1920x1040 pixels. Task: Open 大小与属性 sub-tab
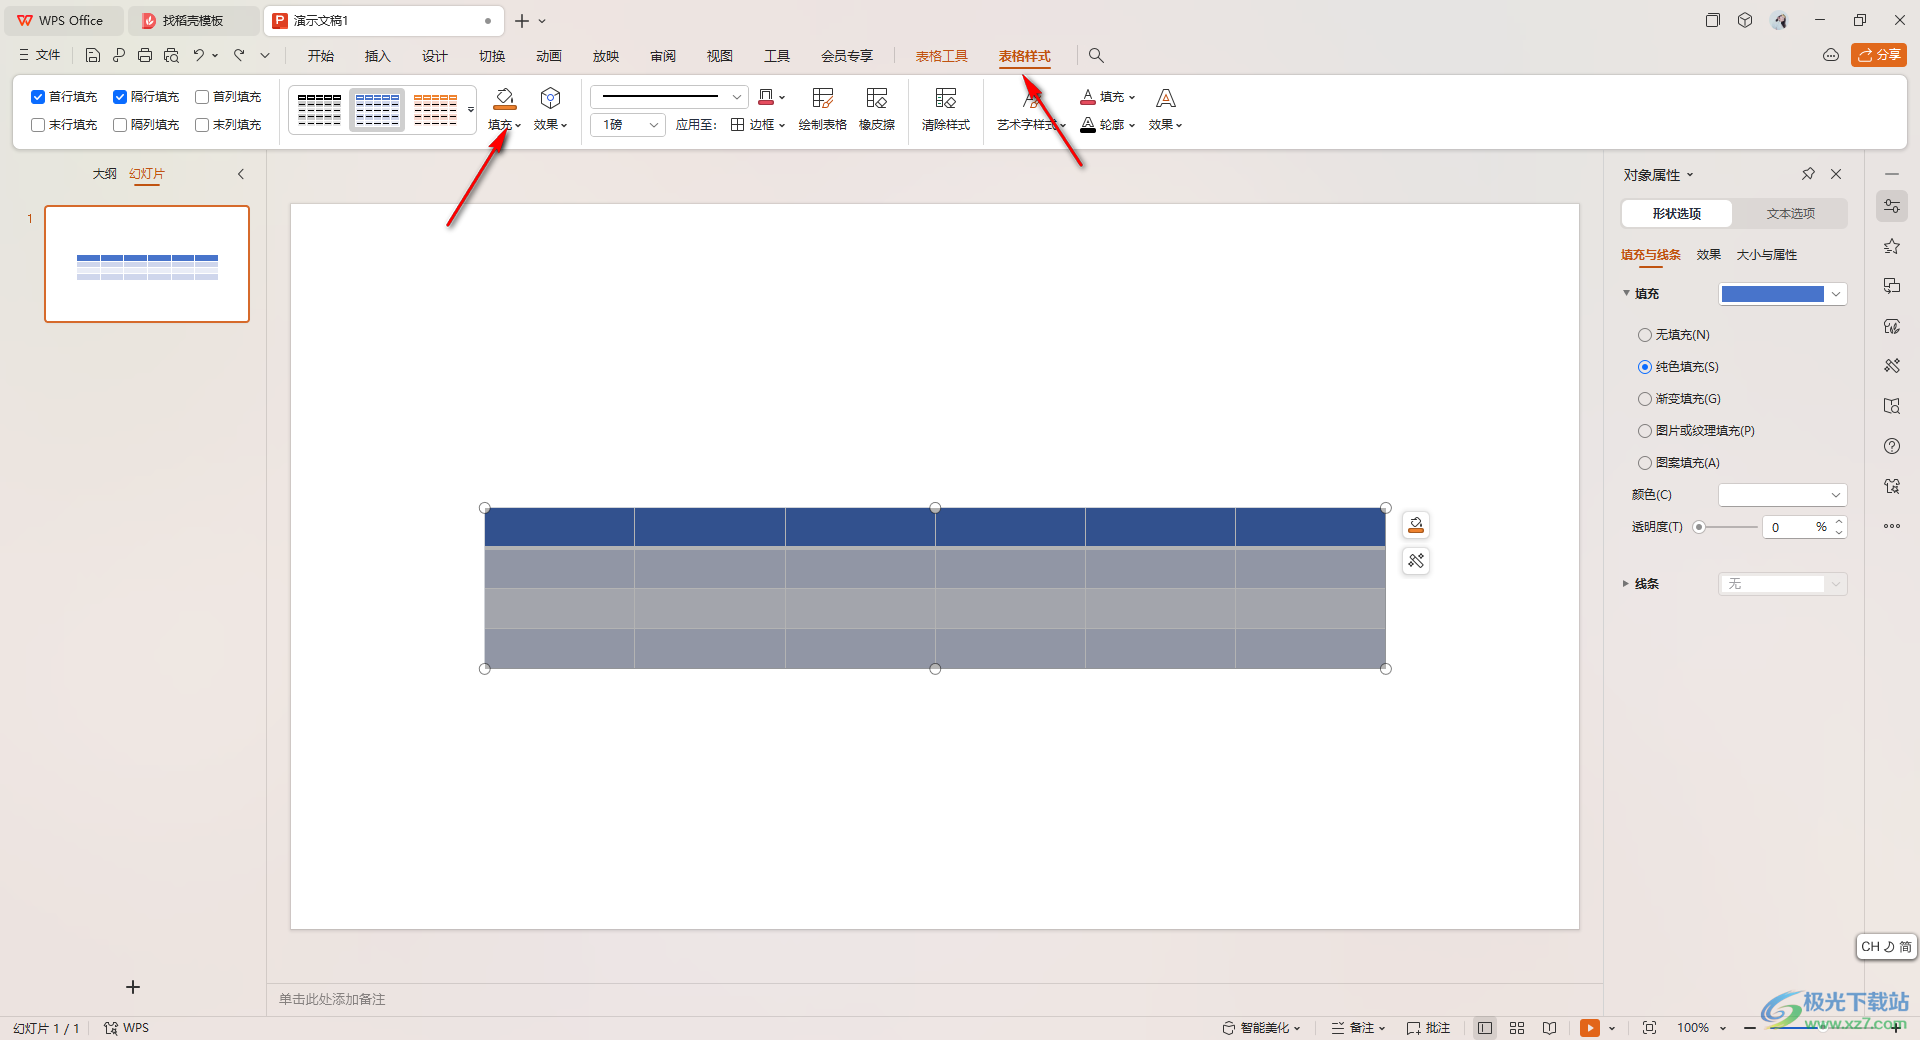tap(1767, 255)
